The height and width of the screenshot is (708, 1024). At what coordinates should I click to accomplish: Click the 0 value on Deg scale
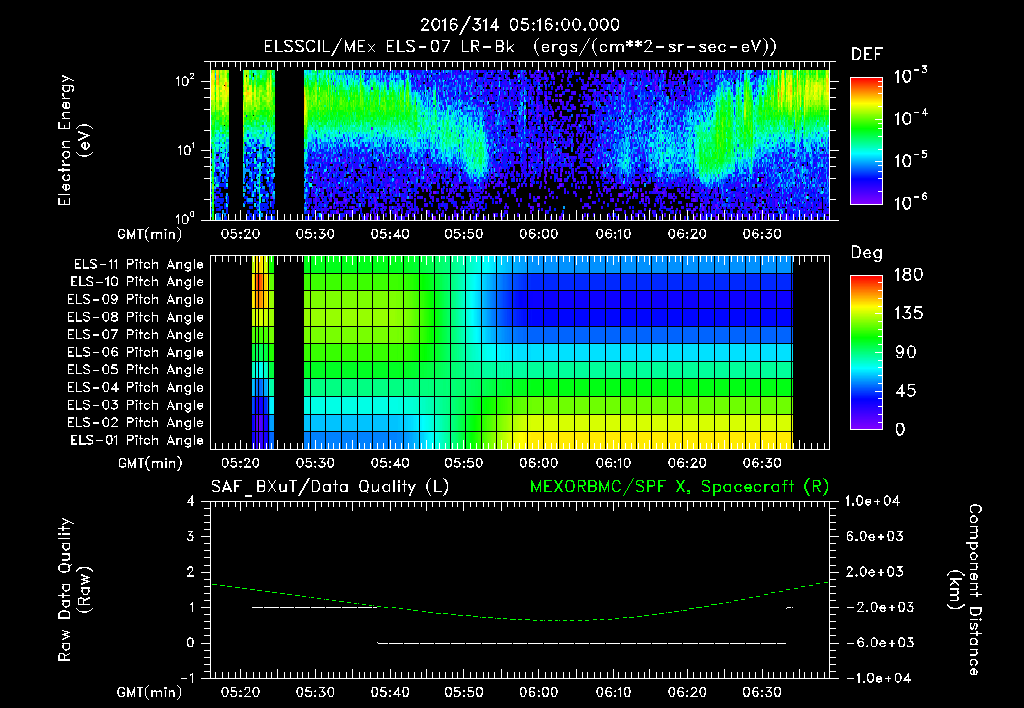(x=900, y=429)
